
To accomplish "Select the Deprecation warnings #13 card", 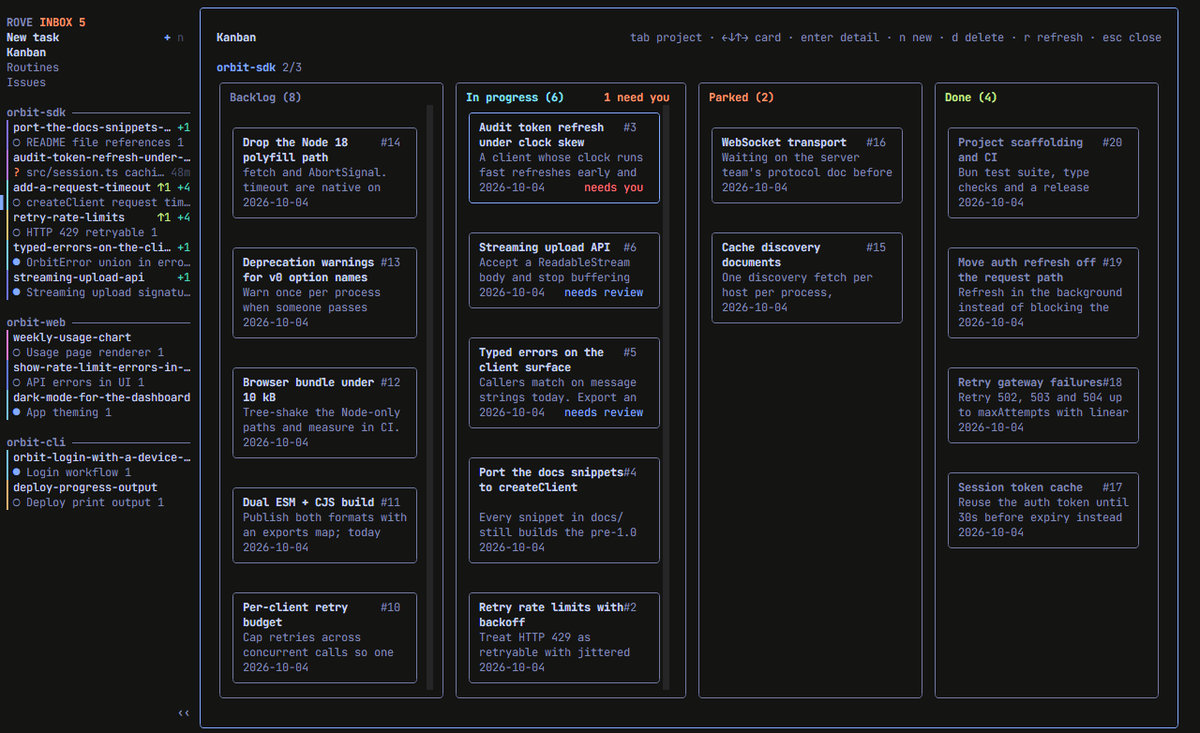I will 325,292.
